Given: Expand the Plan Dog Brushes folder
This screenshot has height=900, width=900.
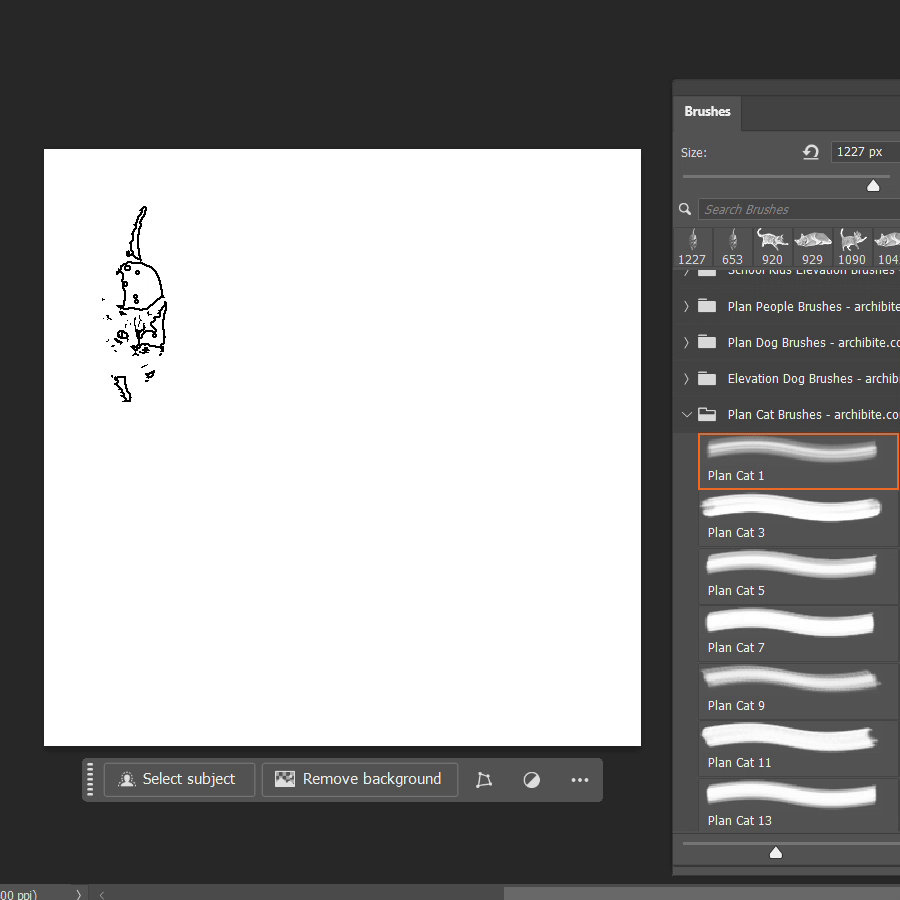Looking at the screenshot, I should 686,342.
